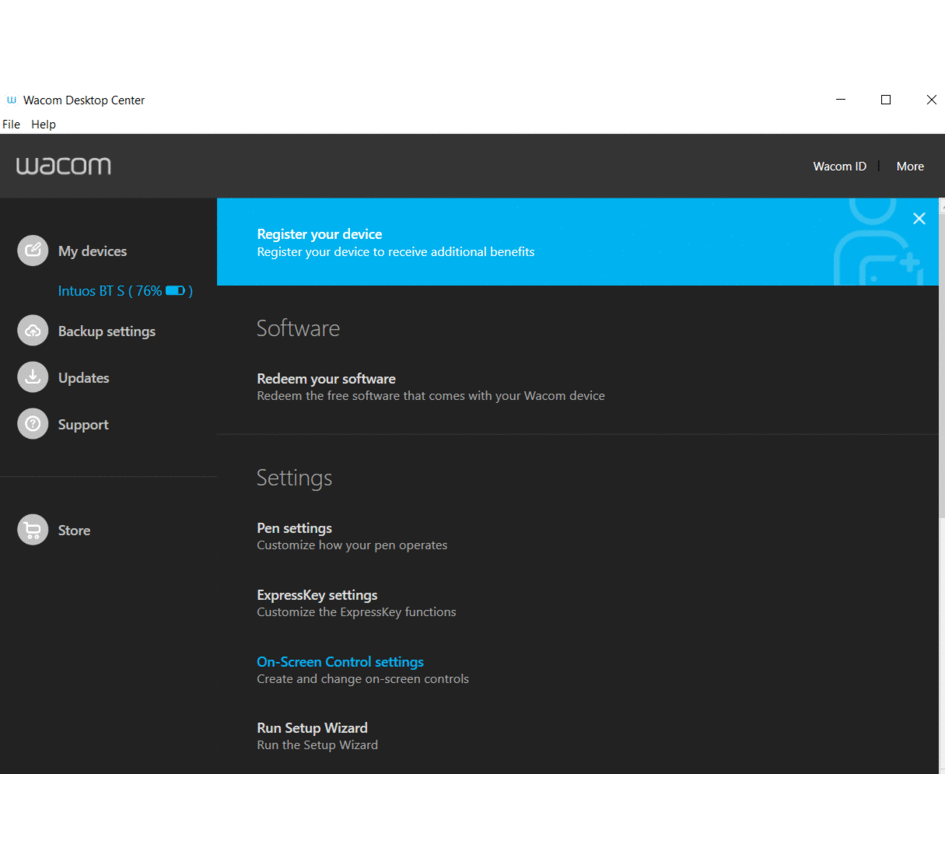Image resolution: width=945 pixels, height=863 pixels.
Task: Open the More menu in the header
Action: click(909, 166)
